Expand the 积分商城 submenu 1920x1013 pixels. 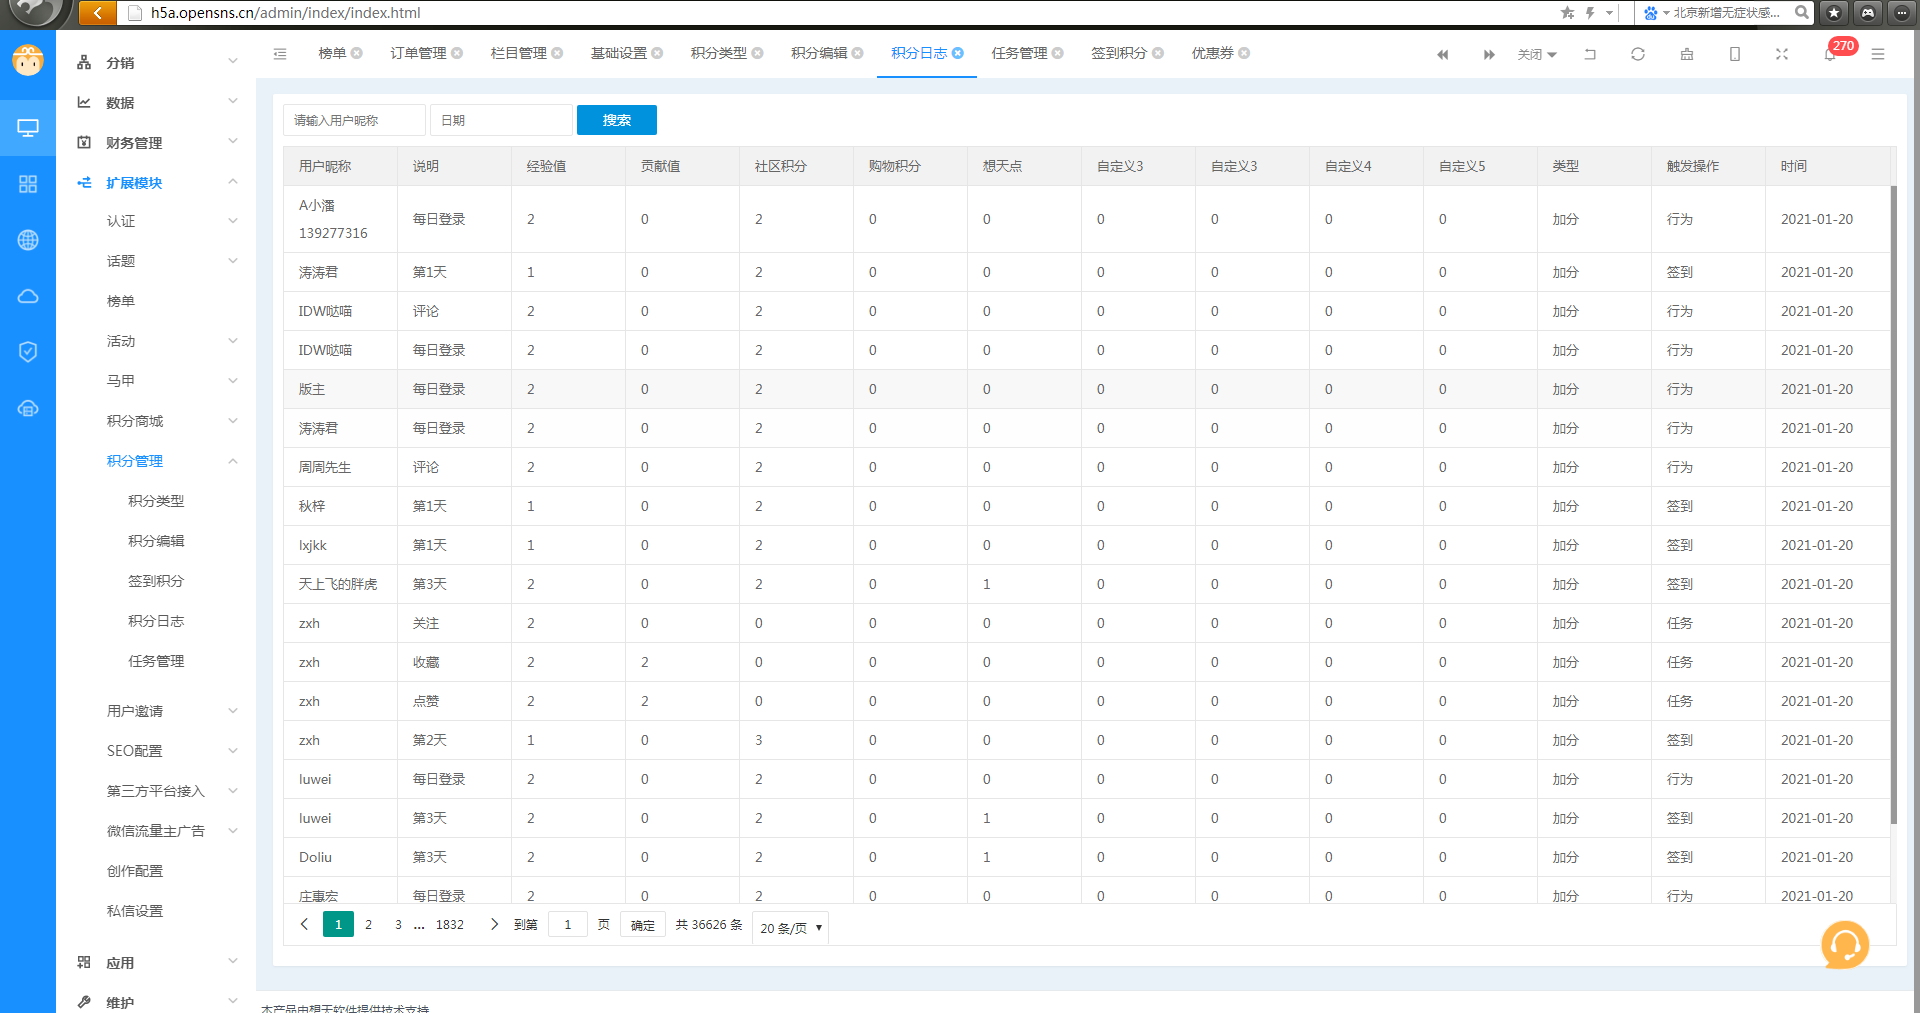click(x=158, y=421)
